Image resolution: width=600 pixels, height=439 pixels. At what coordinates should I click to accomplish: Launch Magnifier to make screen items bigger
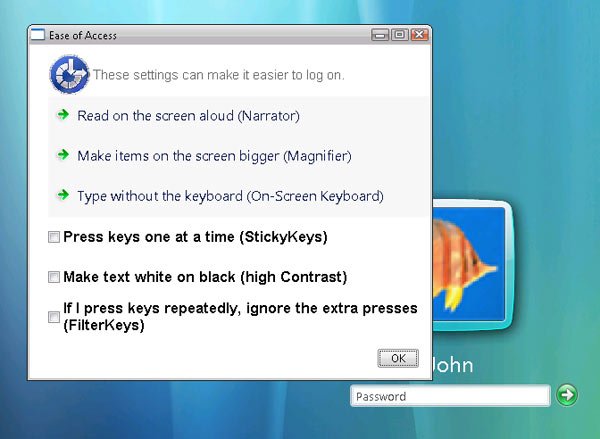(214, 156)
